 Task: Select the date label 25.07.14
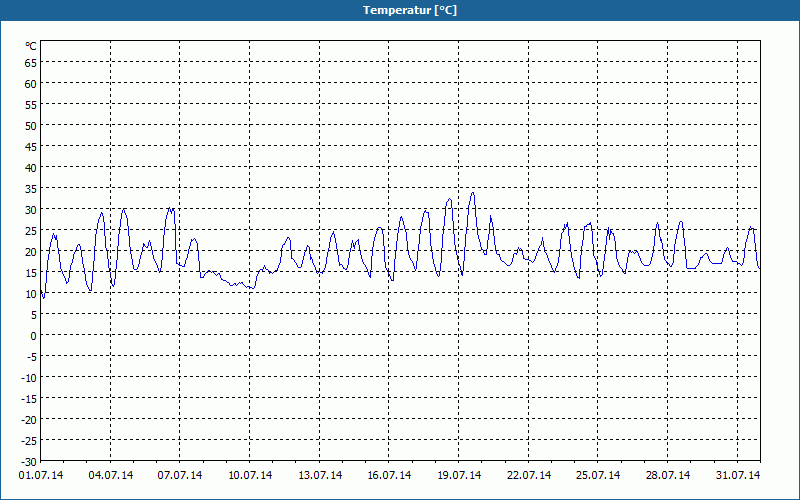(x=598, y=475)
